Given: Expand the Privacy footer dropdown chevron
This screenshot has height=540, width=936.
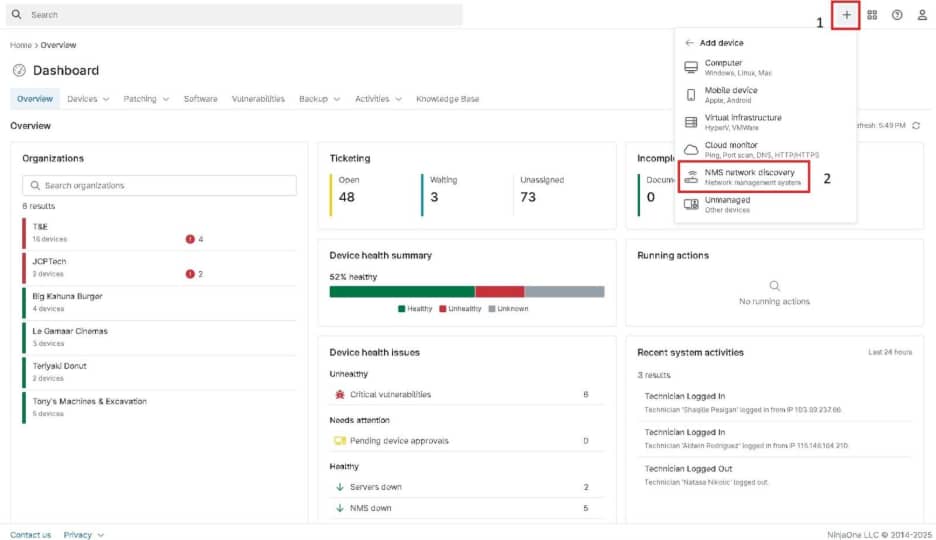Looking at the screenshot, I should point(100,535).
